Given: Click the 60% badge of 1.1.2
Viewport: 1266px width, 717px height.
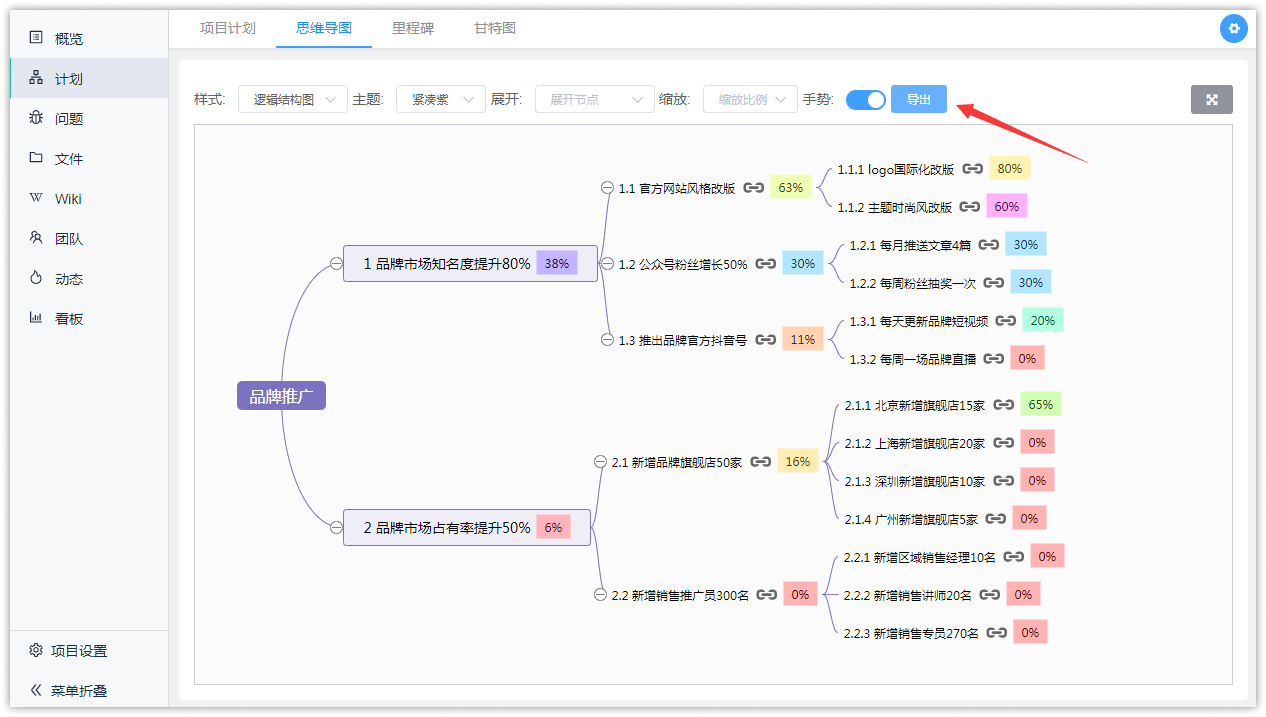Looking at the screenshot, I should [1007, 207].
